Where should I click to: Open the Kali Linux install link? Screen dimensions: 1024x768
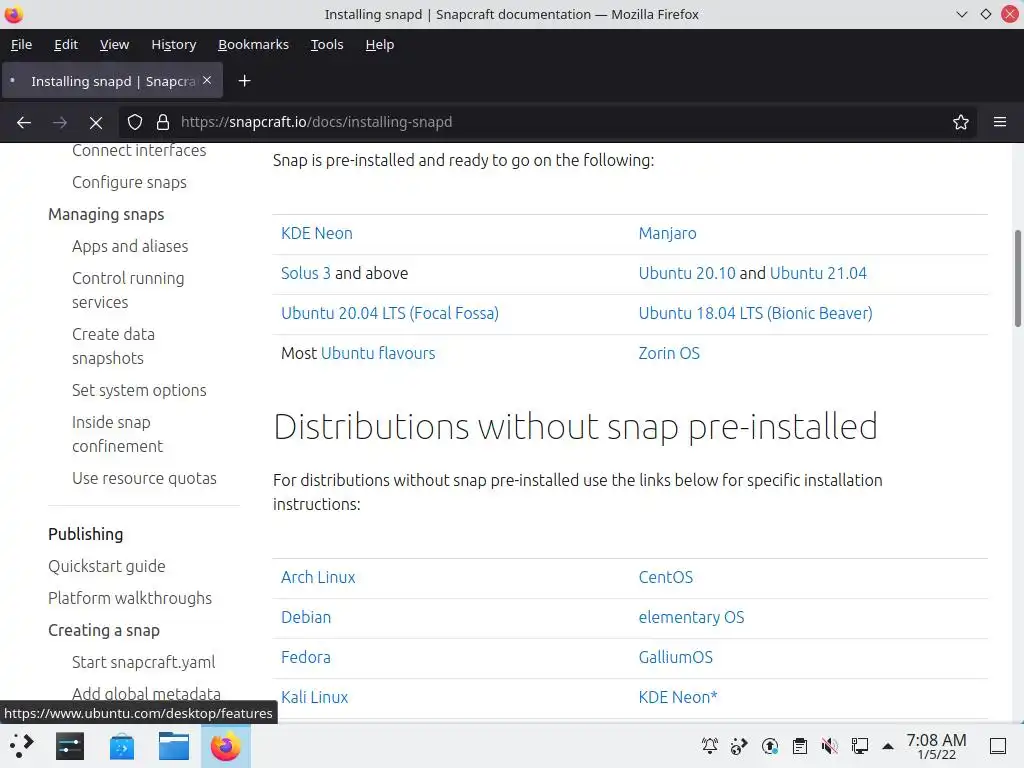pos(314,697)
